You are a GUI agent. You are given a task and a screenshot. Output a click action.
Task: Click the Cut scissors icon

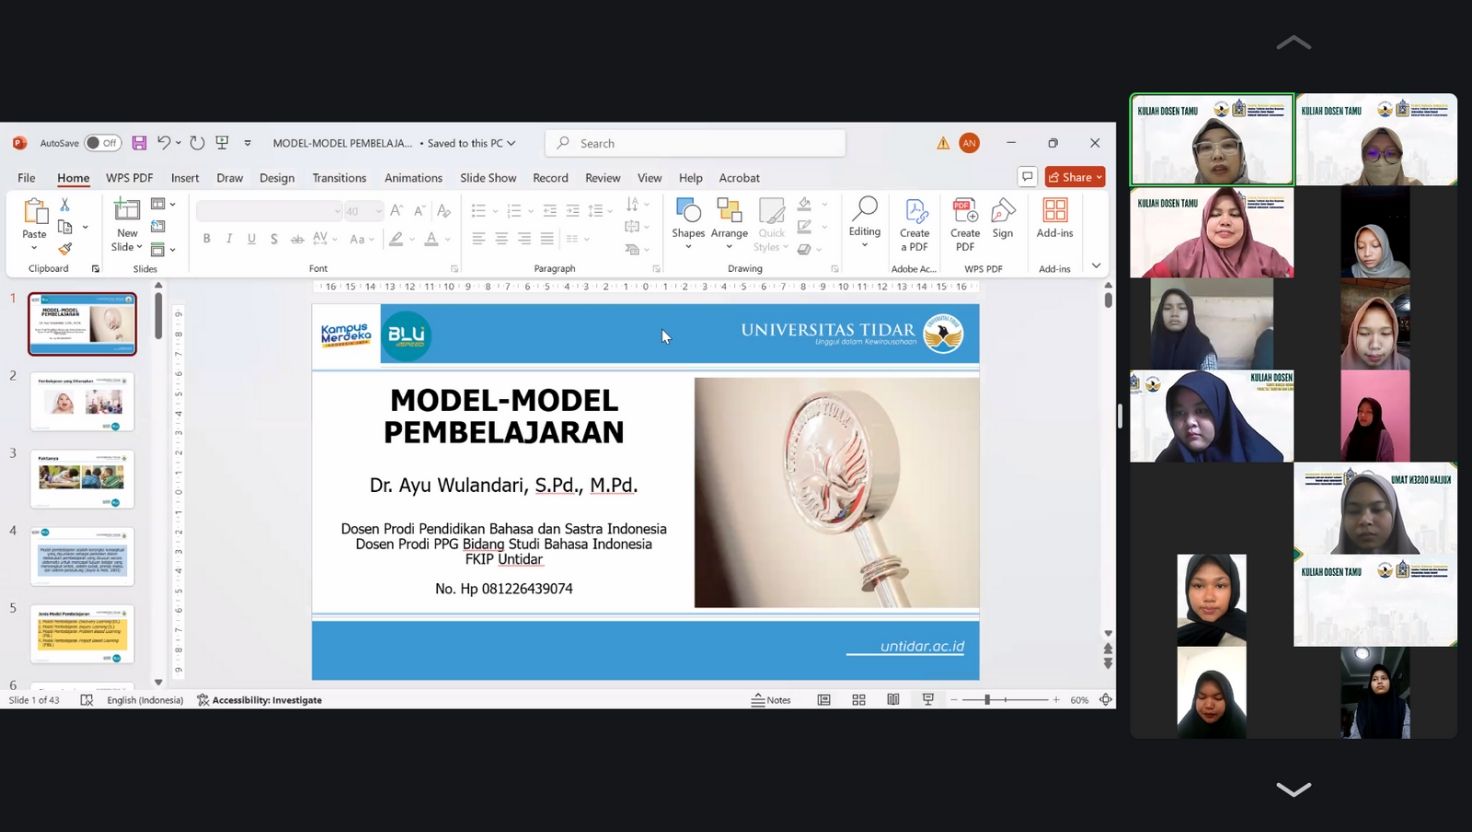[65, 205]
